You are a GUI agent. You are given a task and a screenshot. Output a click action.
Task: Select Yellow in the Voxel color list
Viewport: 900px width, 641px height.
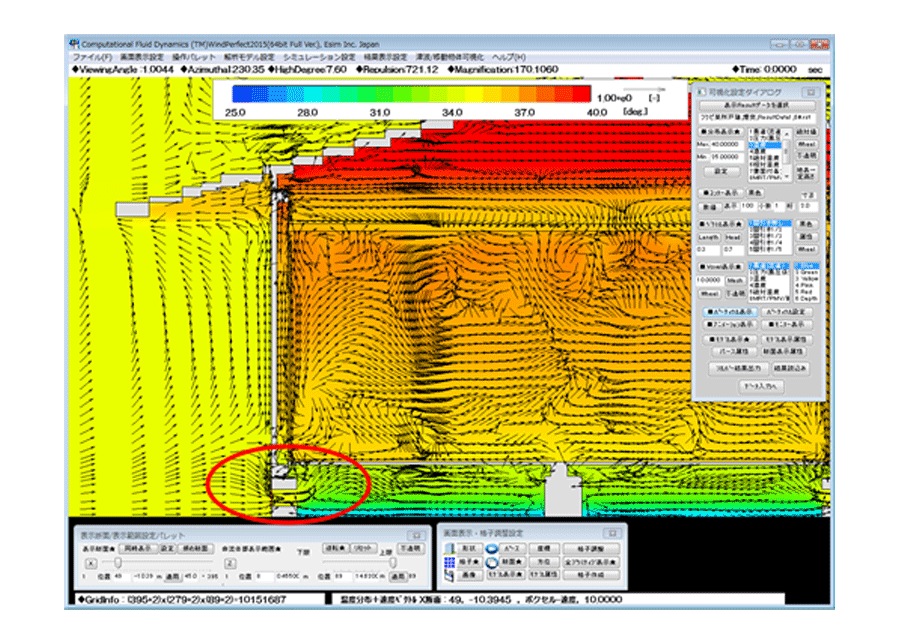(x=807, y=278)
